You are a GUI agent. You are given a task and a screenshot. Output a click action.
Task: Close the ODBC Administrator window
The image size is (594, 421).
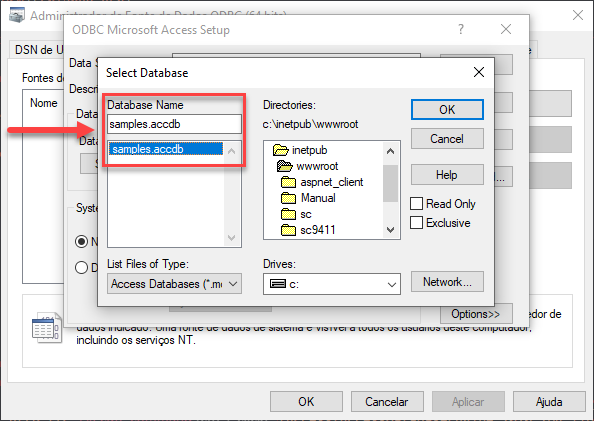click(x=578, y=15)
